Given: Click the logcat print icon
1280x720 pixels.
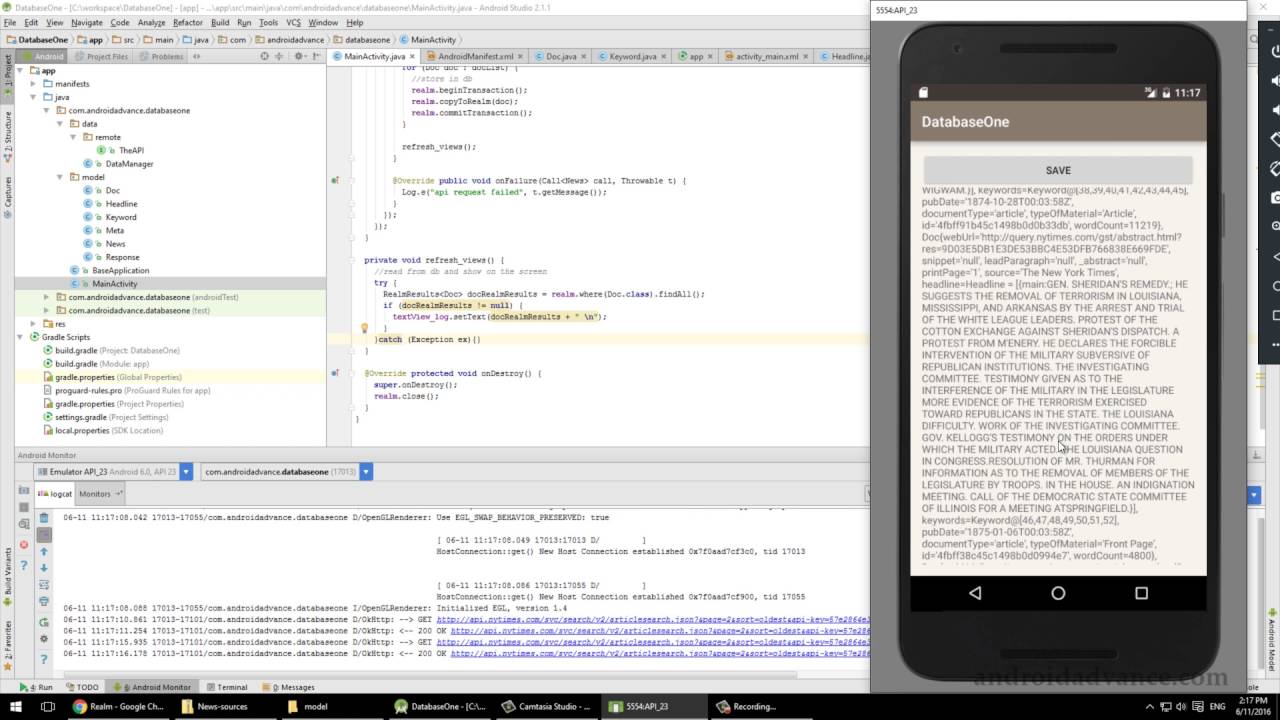Looking at the screenshot, I should click(x=44, y=602).
